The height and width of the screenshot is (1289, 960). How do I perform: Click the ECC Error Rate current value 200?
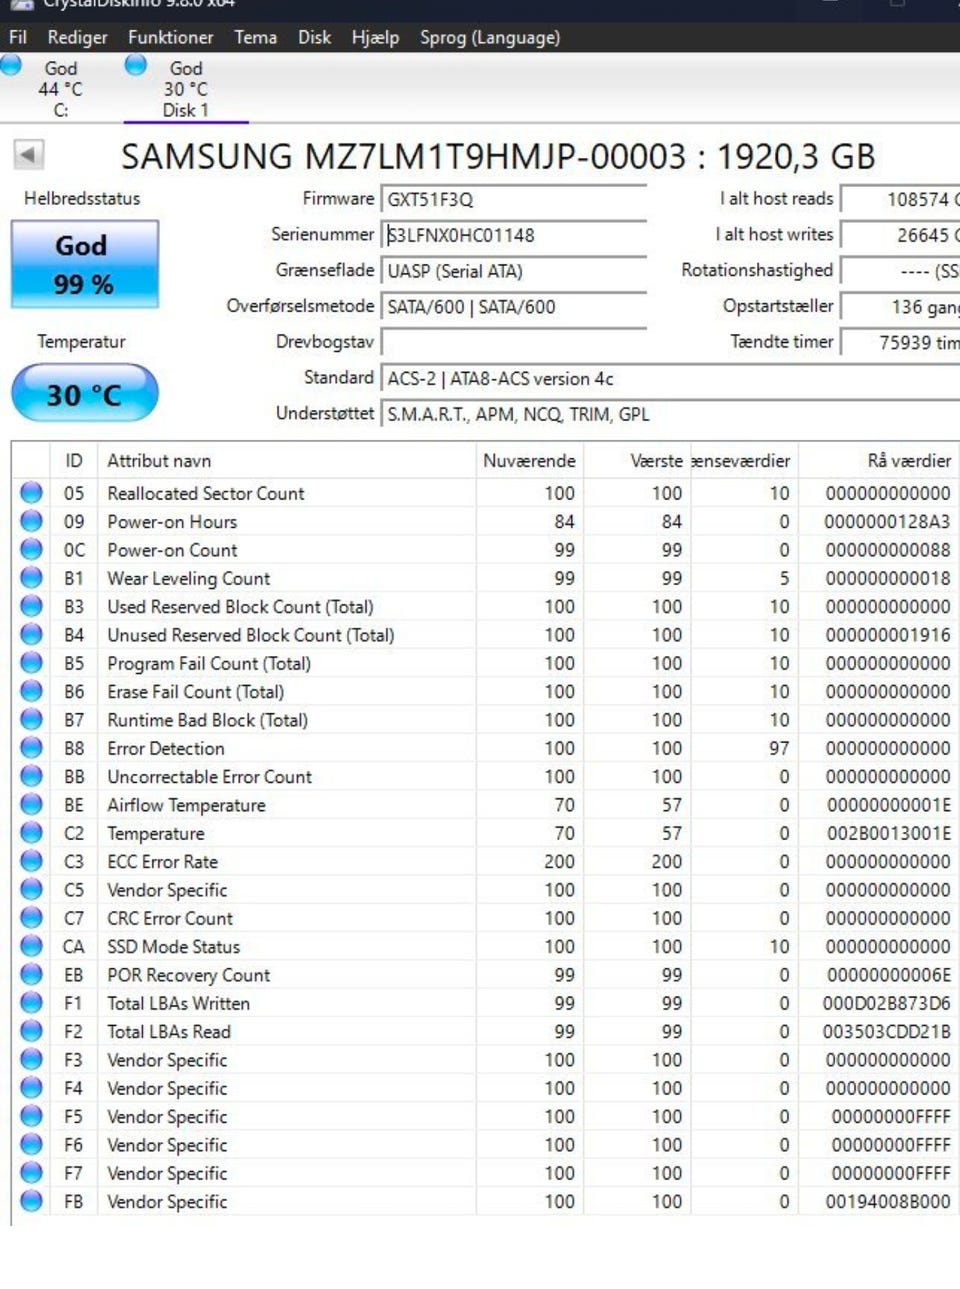click(x=559, y=861)
